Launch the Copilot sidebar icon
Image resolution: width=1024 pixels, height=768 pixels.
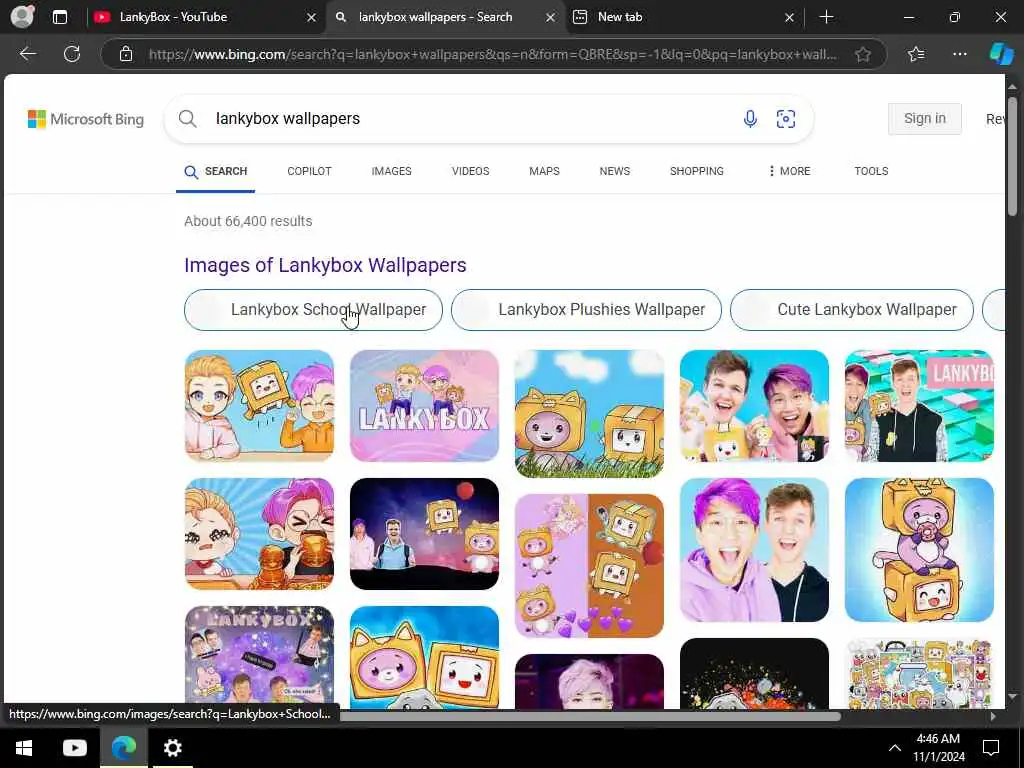coord(1001,54)
